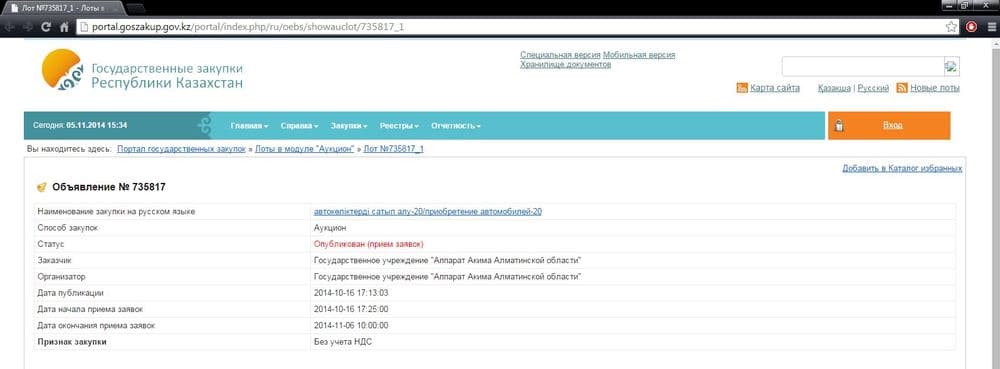Click the site search input field
This screenshot has height=369, width=1000.
coord(863,66)
